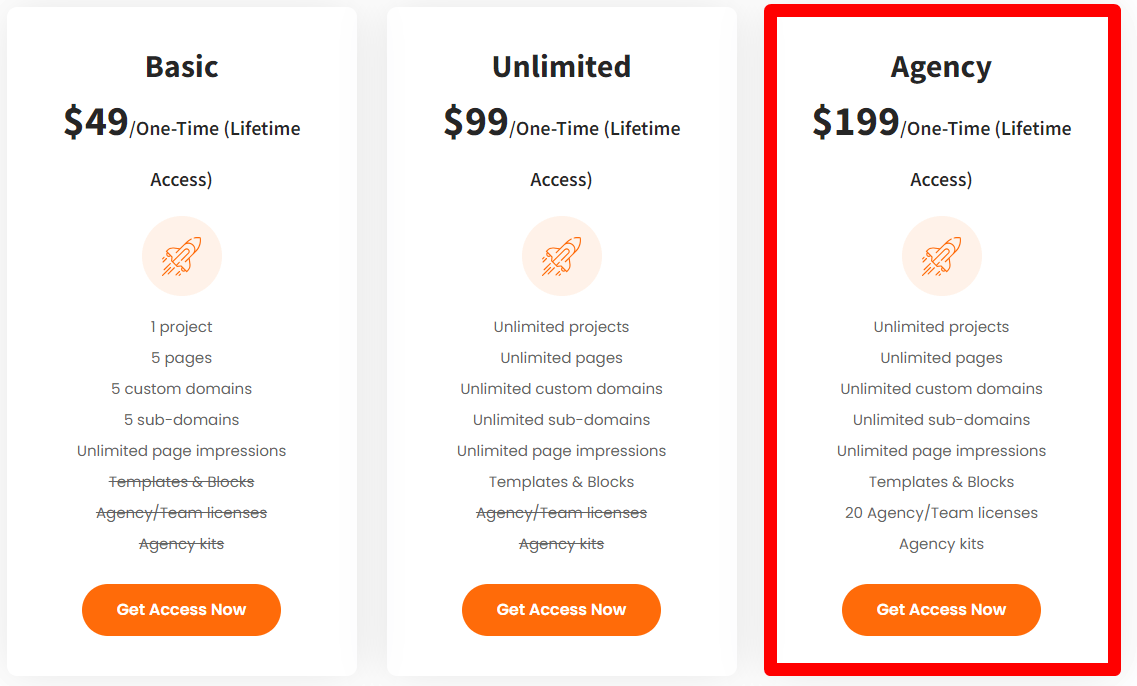Click struck-through Templates & Blocks in Basic plan

click(x=181, y=482)
